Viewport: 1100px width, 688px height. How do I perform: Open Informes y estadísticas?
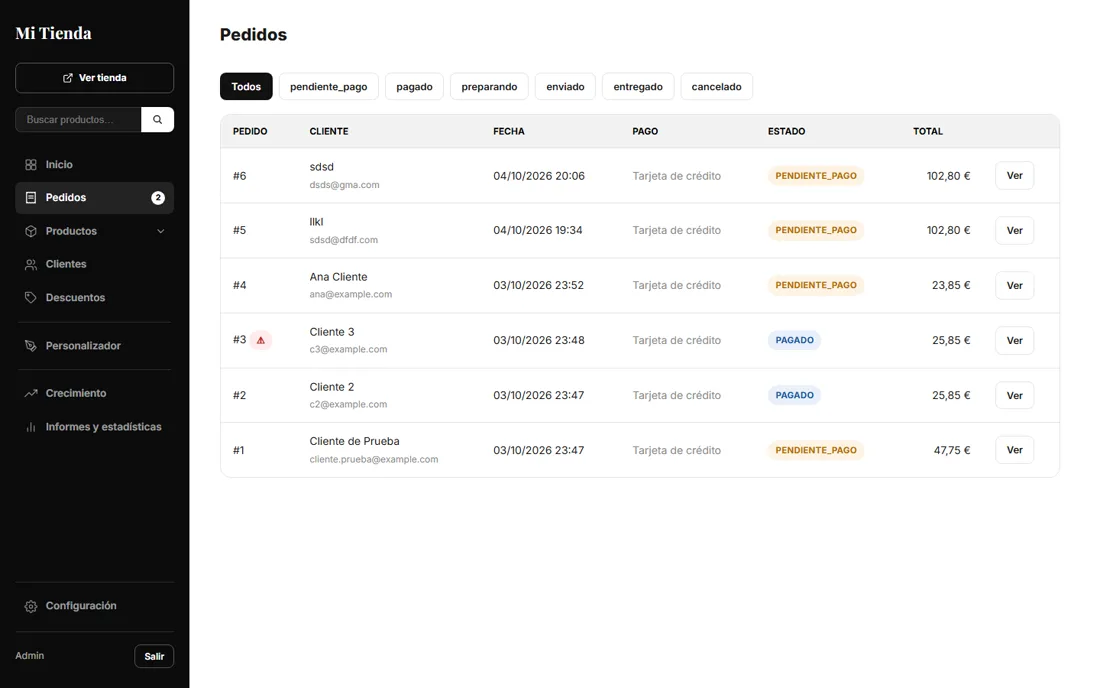(95, 427)
